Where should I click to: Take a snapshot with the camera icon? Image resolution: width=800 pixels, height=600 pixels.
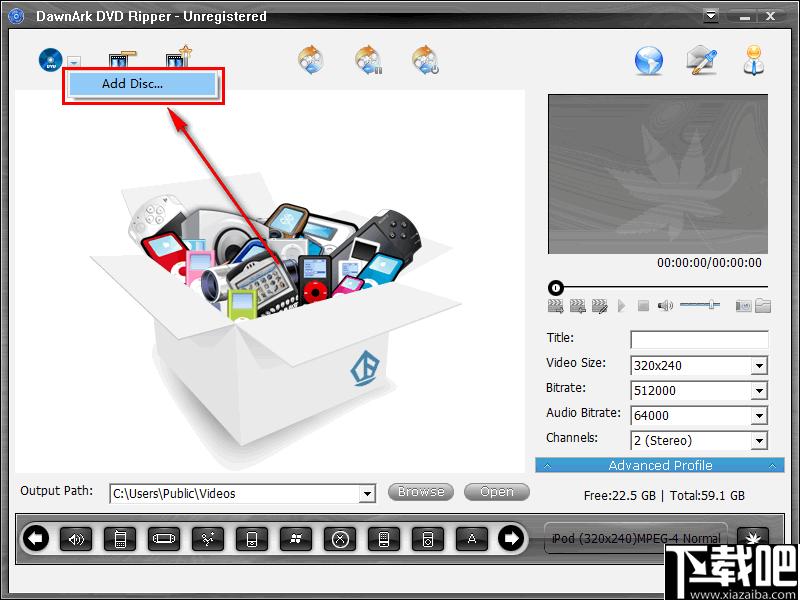click(x=744, y=306)
